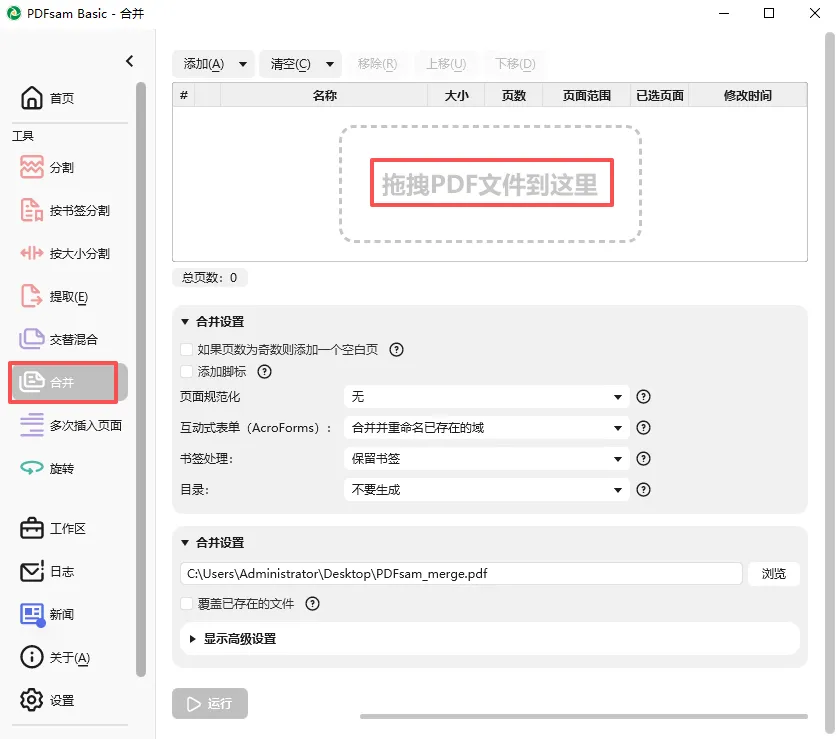838x739 pixels.
Task: Collapse the sidebar with the left chevron
Action: (x=129, y=61)
